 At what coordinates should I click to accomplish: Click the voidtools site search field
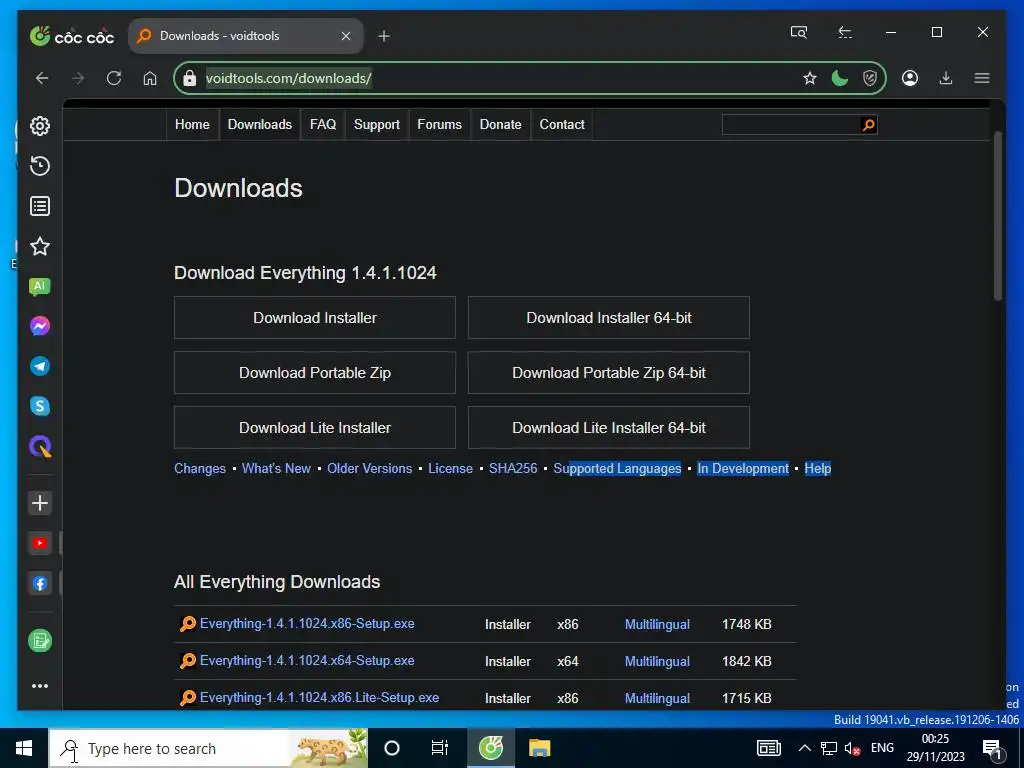pyautogui.click(x=791, y=125)
